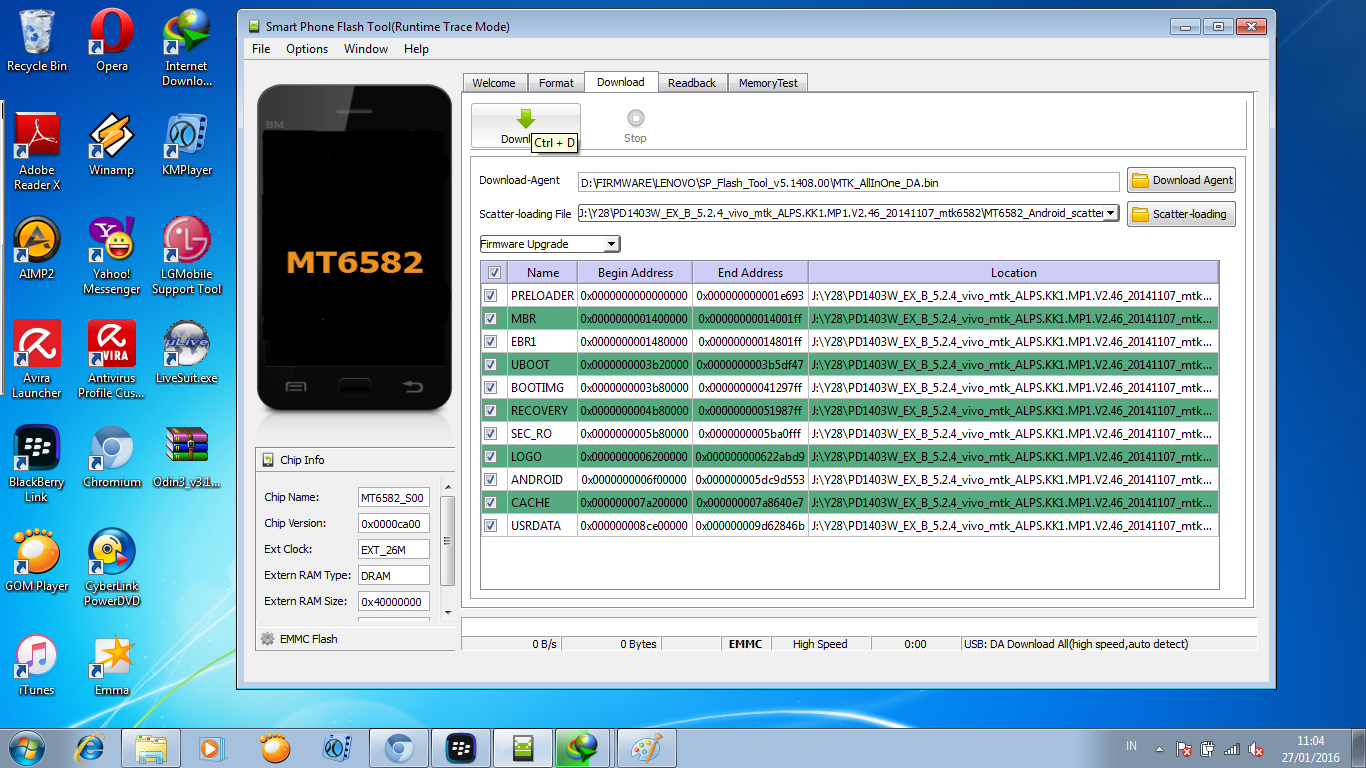Click the Stop icon in toolbar
The image size is (1366, 768).
(635, 118)
